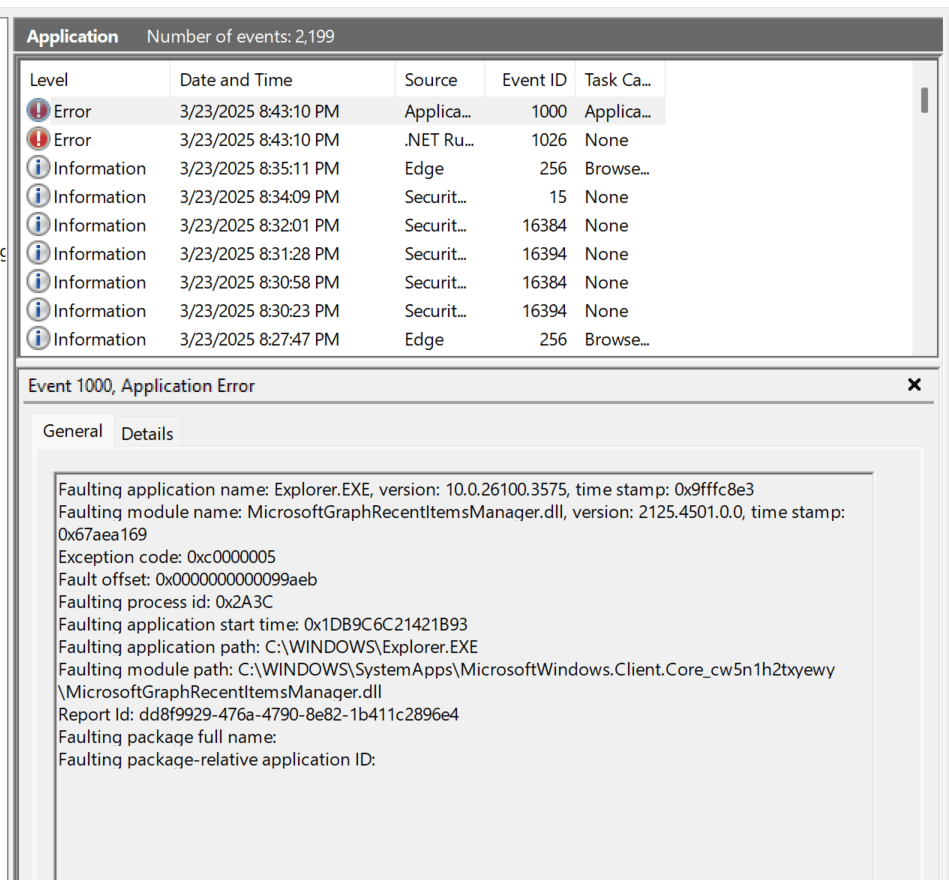Image resolution: width=949 pixels, height=880 pixels.
Task: Click info icon of 8:30:58 PM row
Action: pos(38,281)
